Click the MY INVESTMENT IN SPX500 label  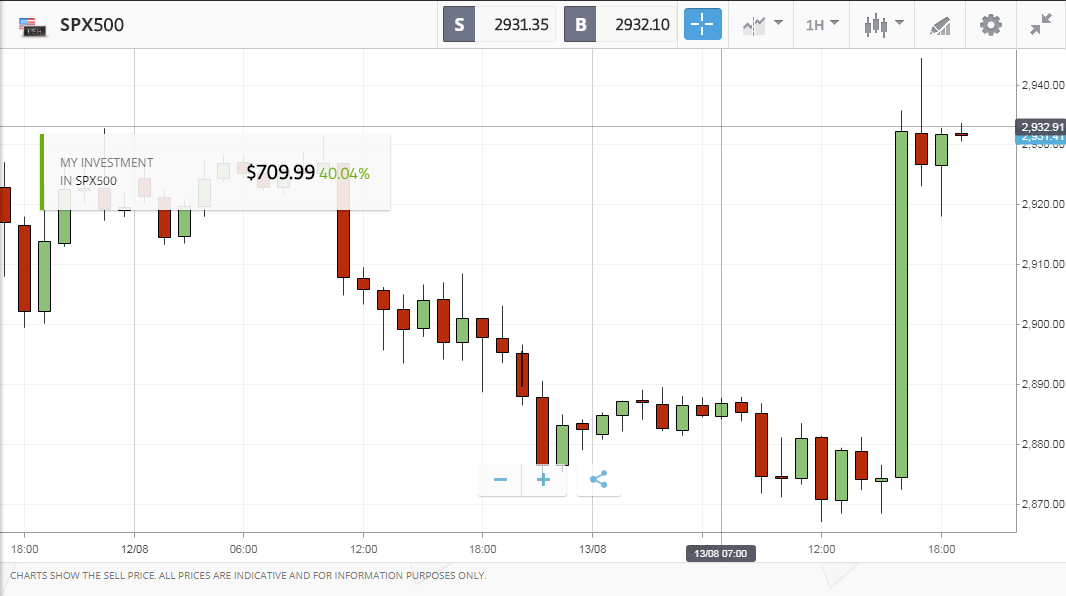point(107,172)
